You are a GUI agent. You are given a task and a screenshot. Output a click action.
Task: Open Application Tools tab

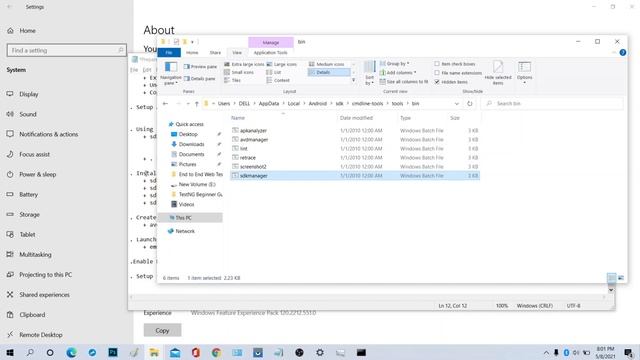[270, 53]
